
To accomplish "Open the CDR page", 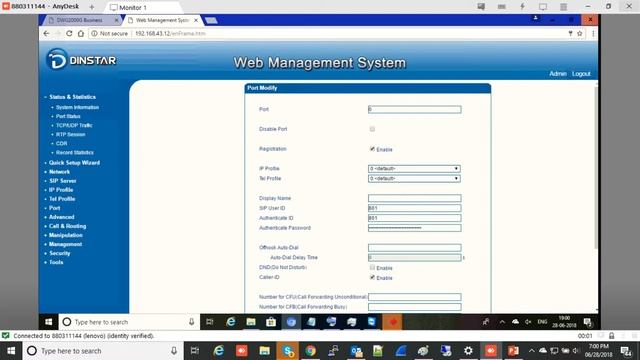I will click(x=62, y=143).
